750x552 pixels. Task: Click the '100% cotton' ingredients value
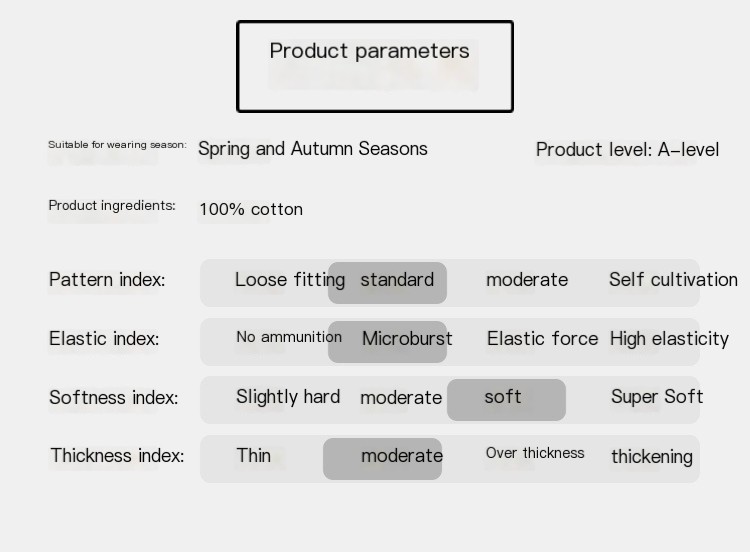coord(251,210)
